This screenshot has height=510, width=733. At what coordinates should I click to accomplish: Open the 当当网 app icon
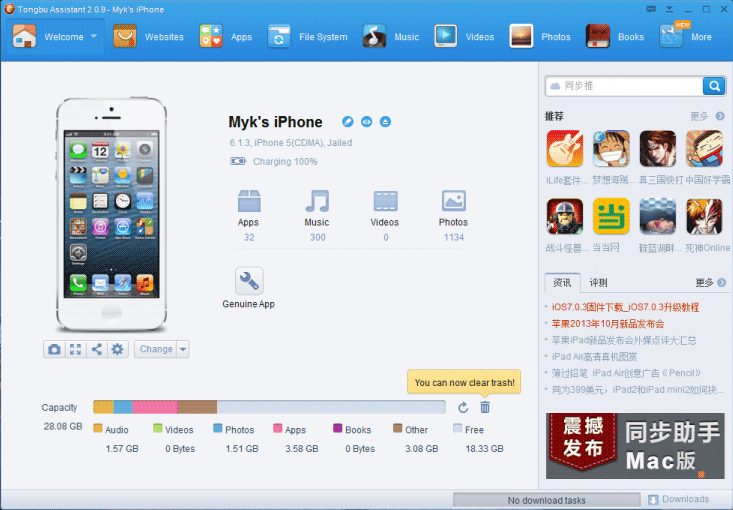(x=611, y=216)
